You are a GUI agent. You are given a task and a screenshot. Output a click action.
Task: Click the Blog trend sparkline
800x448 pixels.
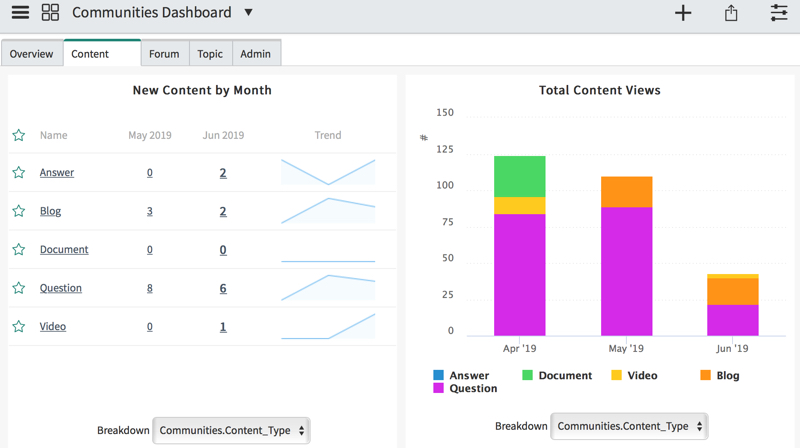click(x=328, y=211)
